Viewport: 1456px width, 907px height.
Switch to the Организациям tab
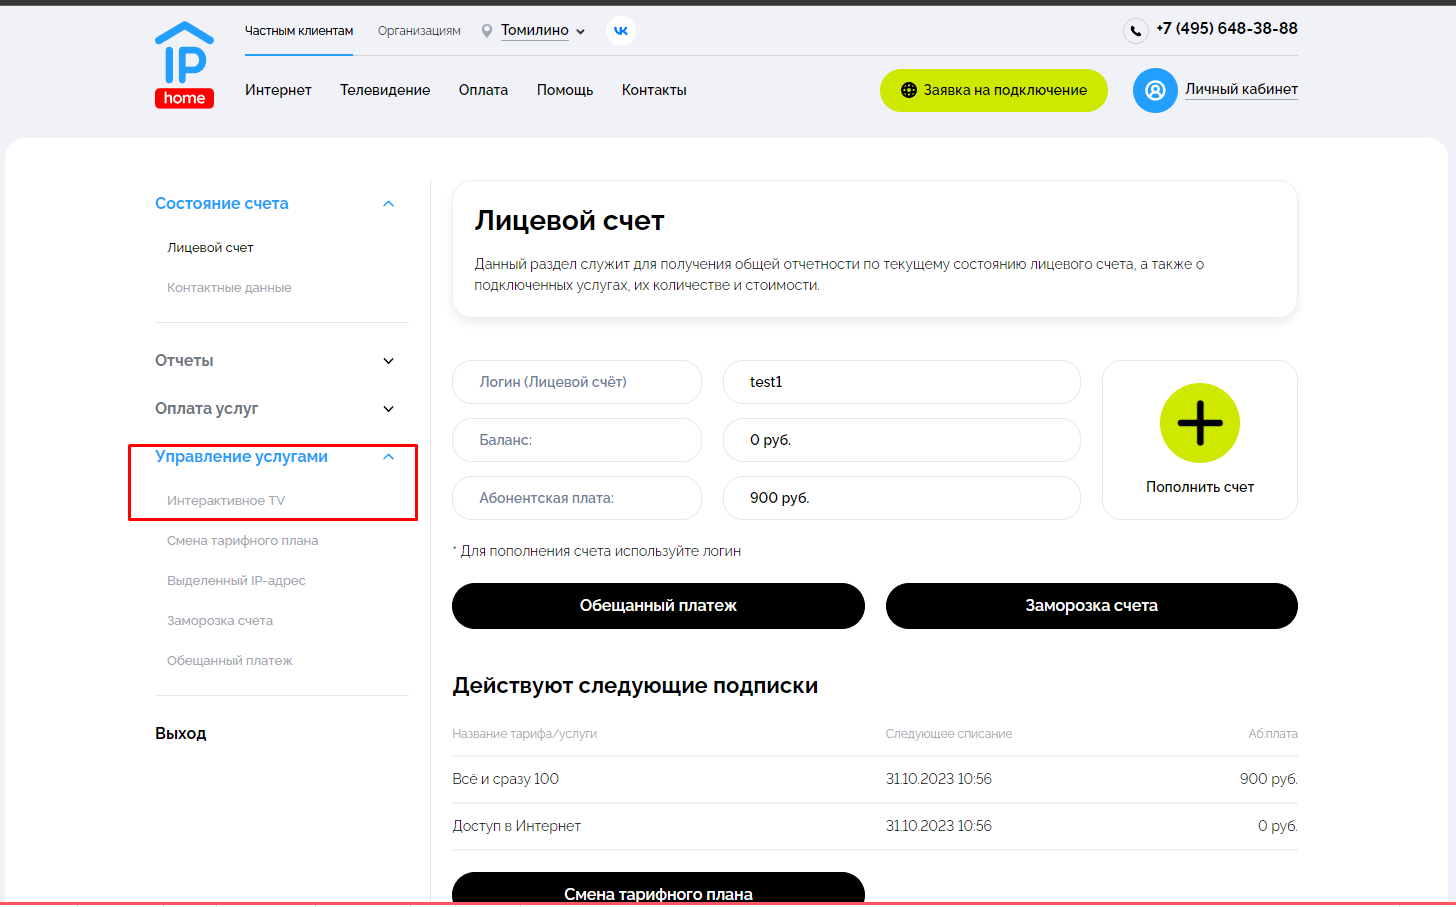tap(419, 31)
